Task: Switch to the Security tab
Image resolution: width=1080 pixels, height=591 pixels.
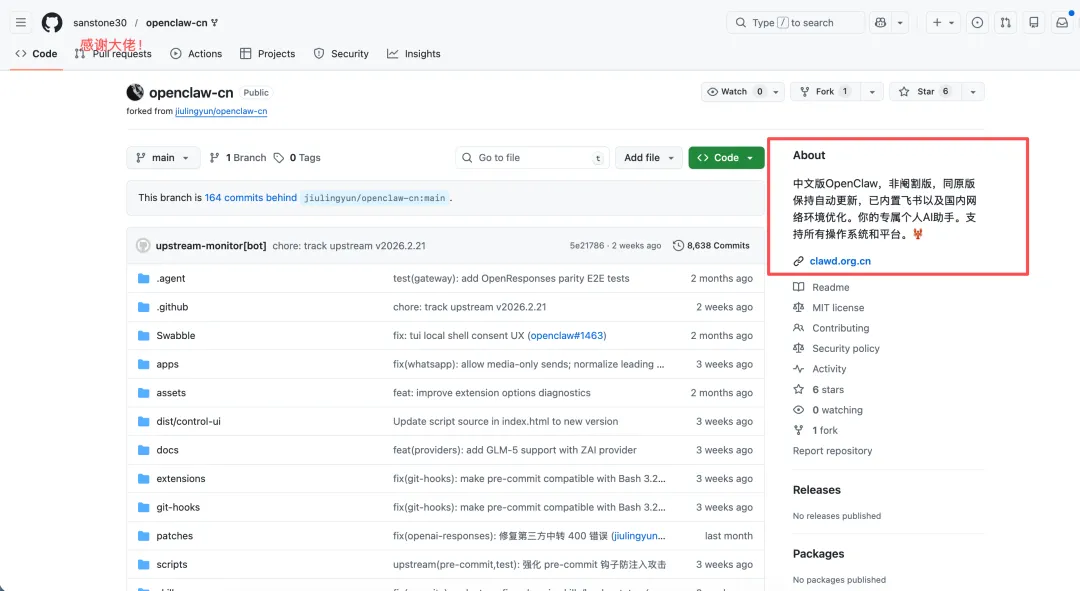Action: [341, 54]
